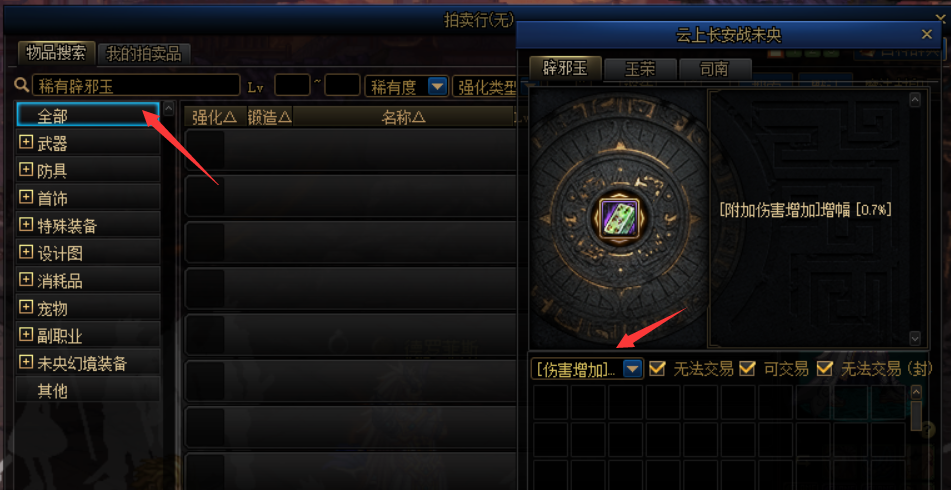Screen dimensions: 951x490
Task: Expand the 防具 category plus icon
Action: pos(25,169)
